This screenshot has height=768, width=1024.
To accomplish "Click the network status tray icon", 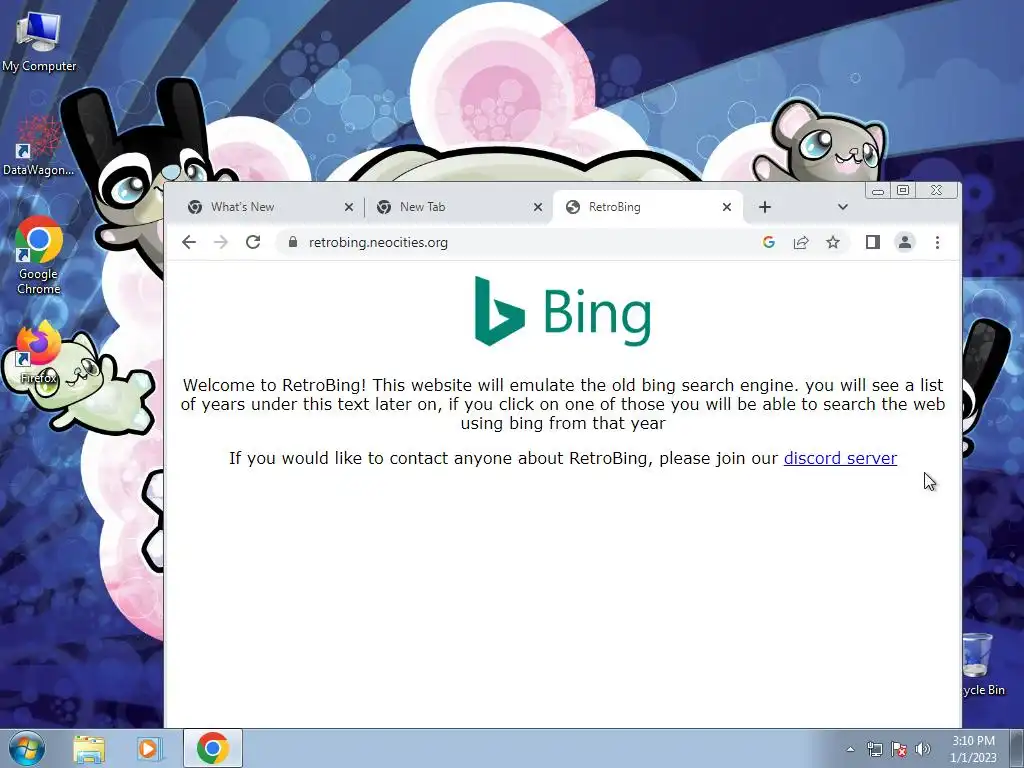I will 874,749.
